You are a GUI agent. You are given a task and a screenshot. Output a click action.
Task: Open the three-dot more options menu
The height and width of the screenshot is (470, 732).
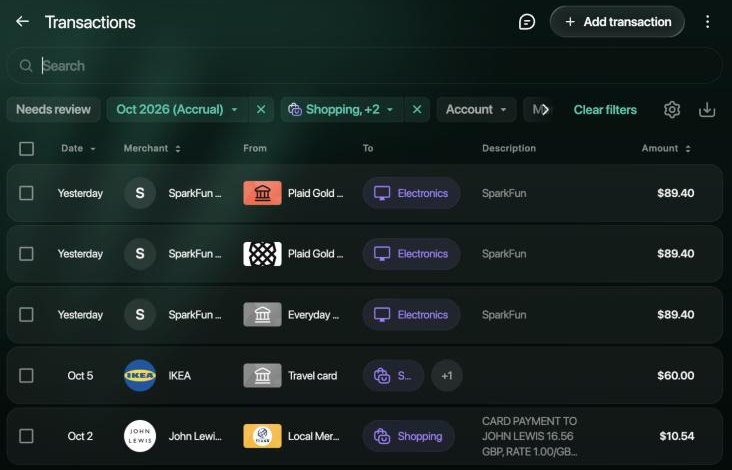pos(707,21)
